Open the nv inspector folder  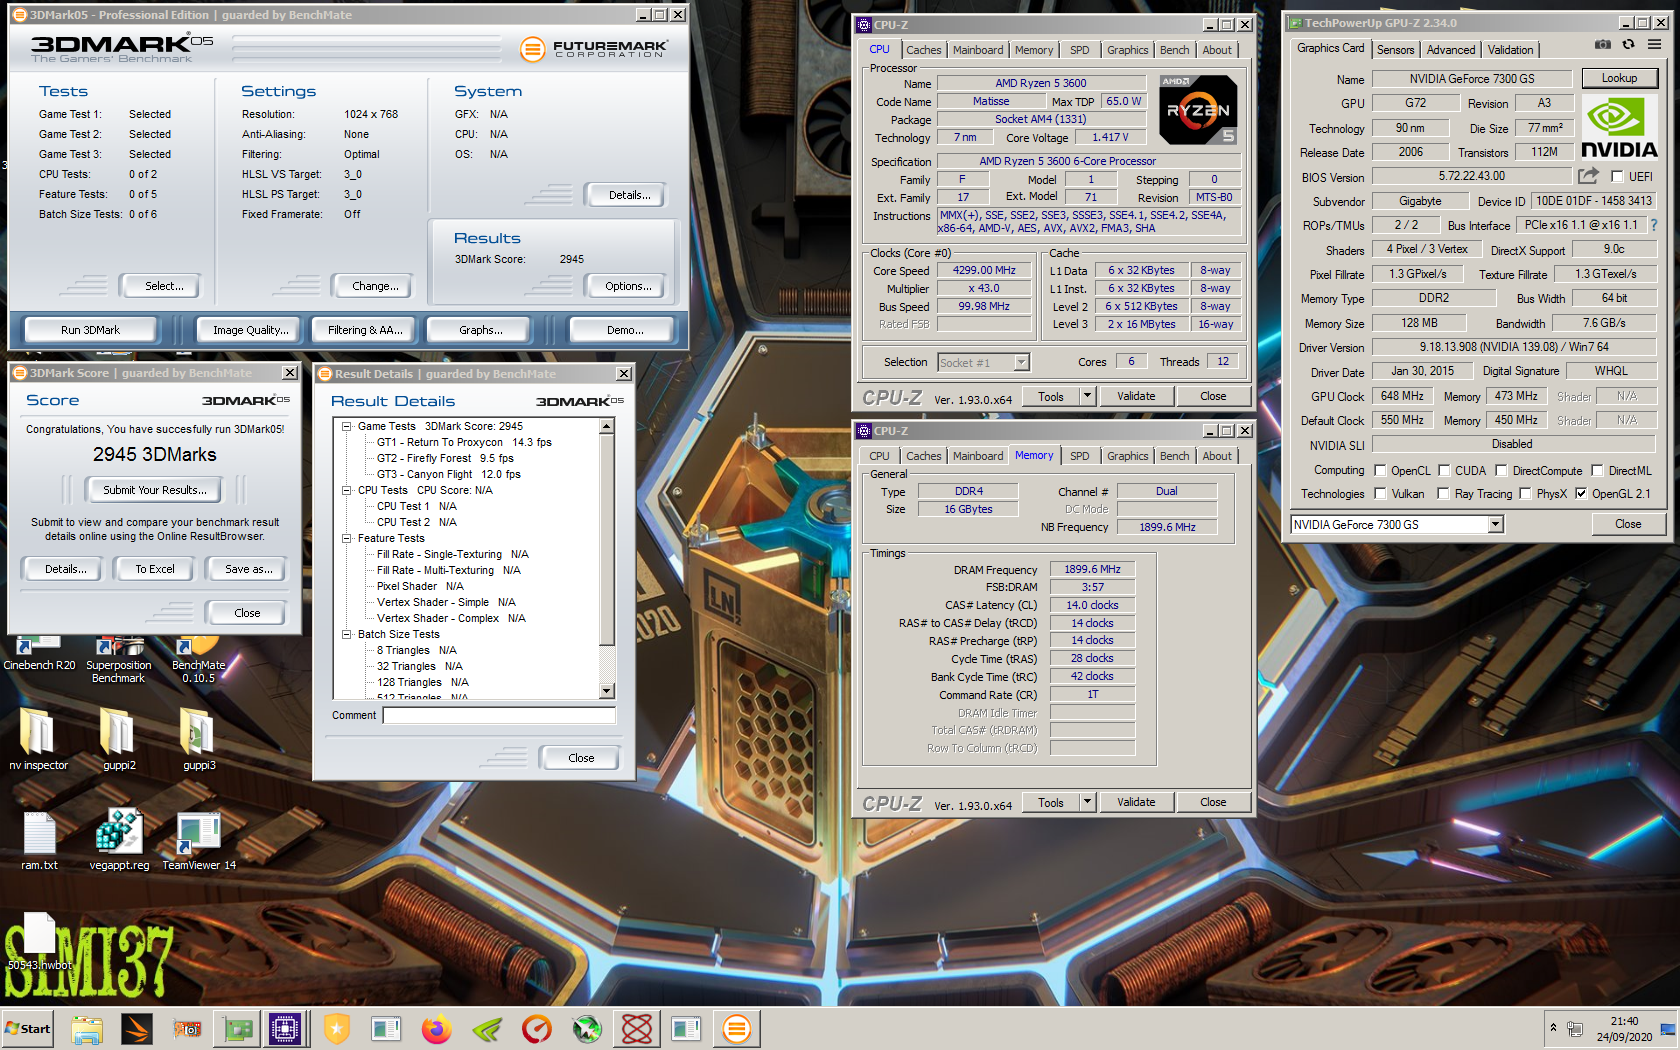click(39, 739)
